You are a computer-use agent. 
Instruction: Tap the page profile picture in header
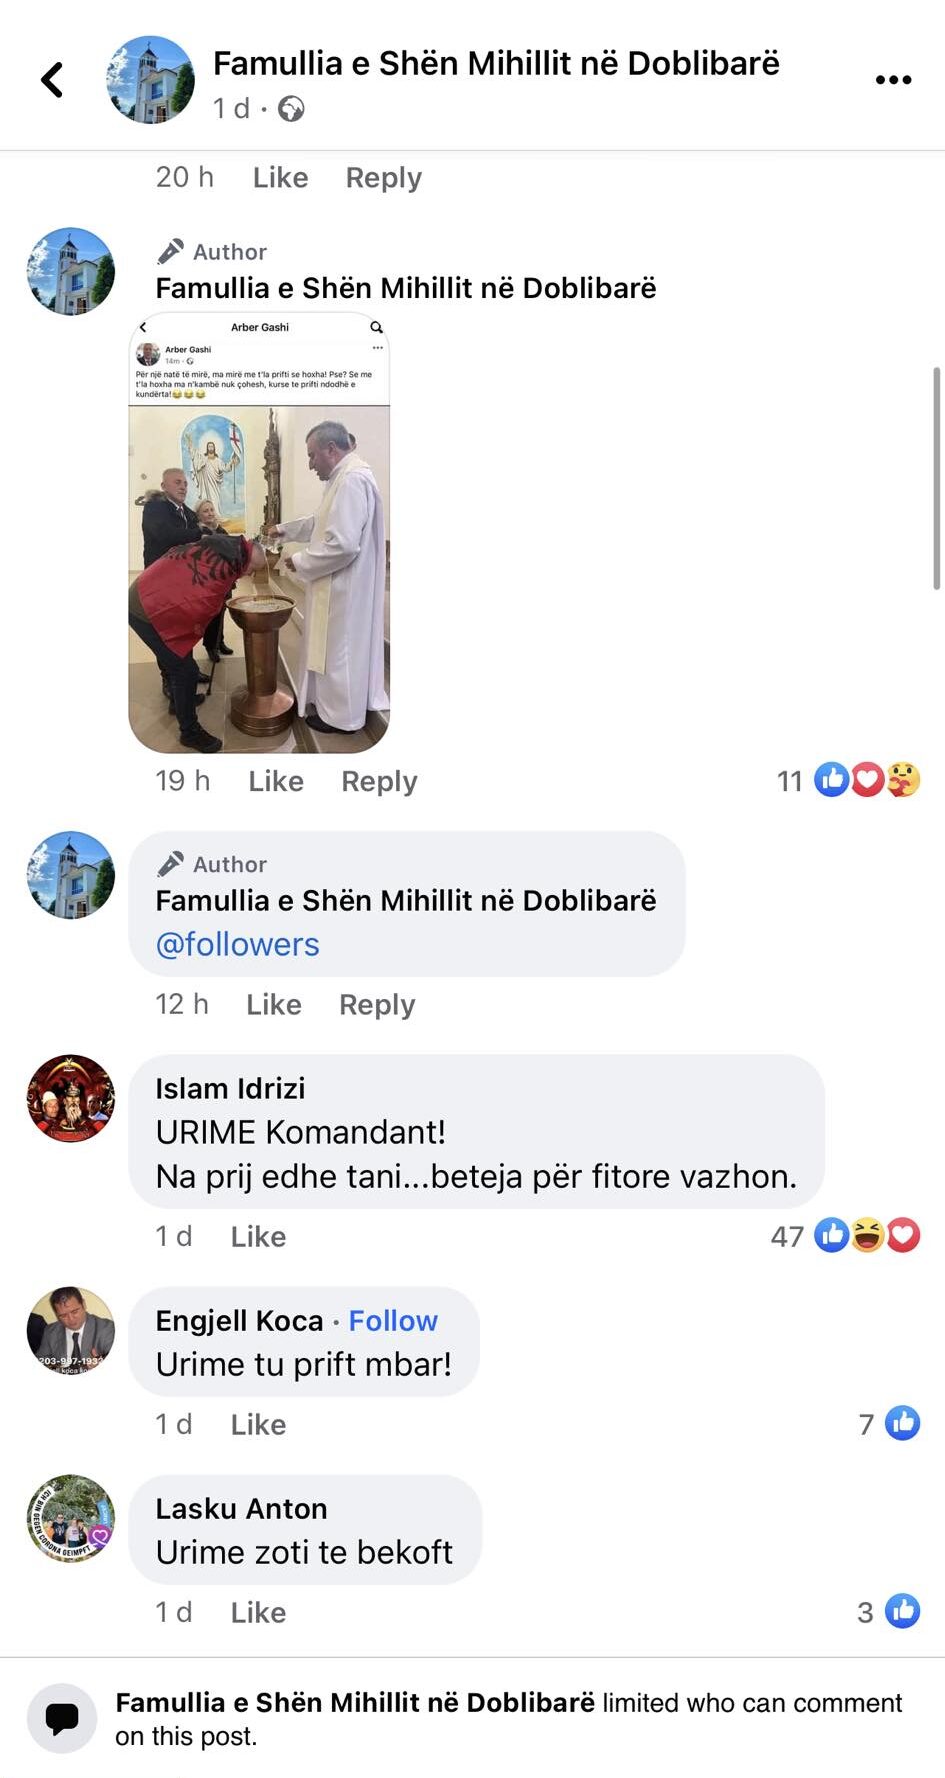coord(151,80)
